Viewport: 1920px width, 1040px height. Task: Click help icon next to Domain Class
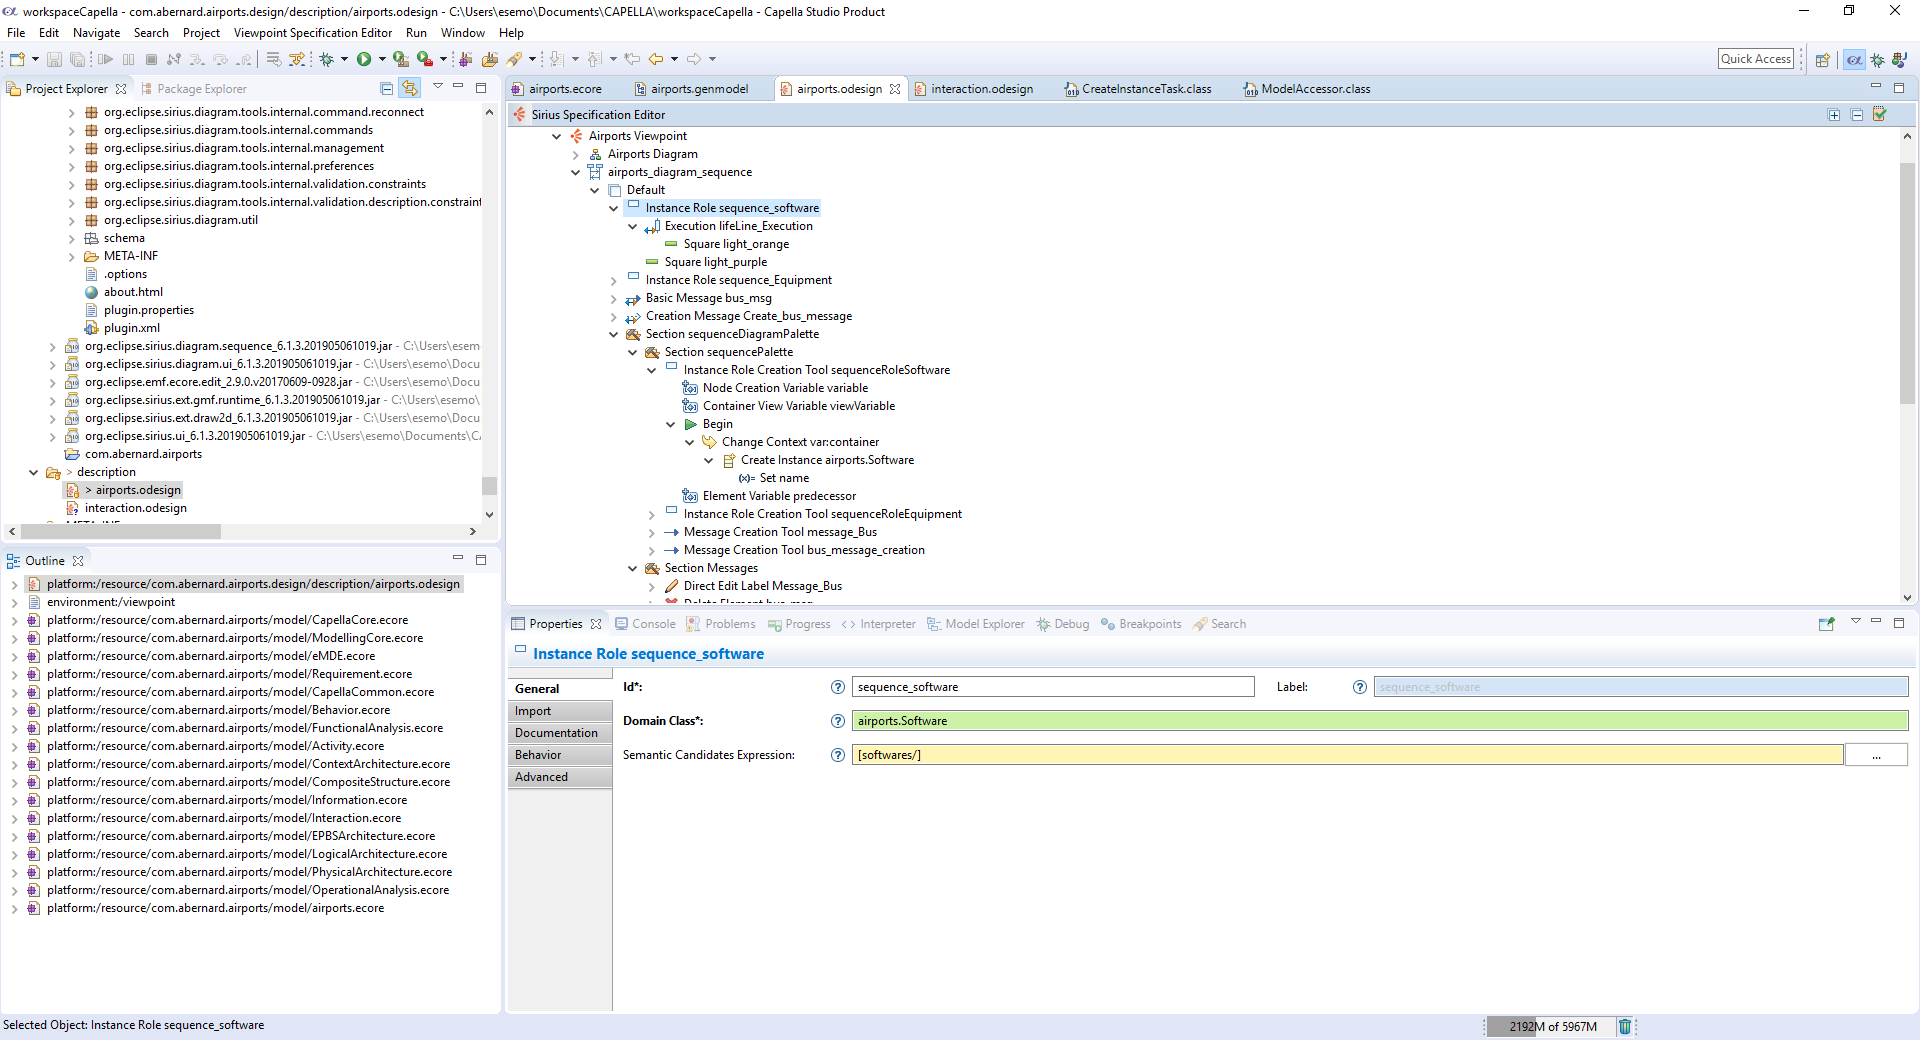click(x=838, y=721)
